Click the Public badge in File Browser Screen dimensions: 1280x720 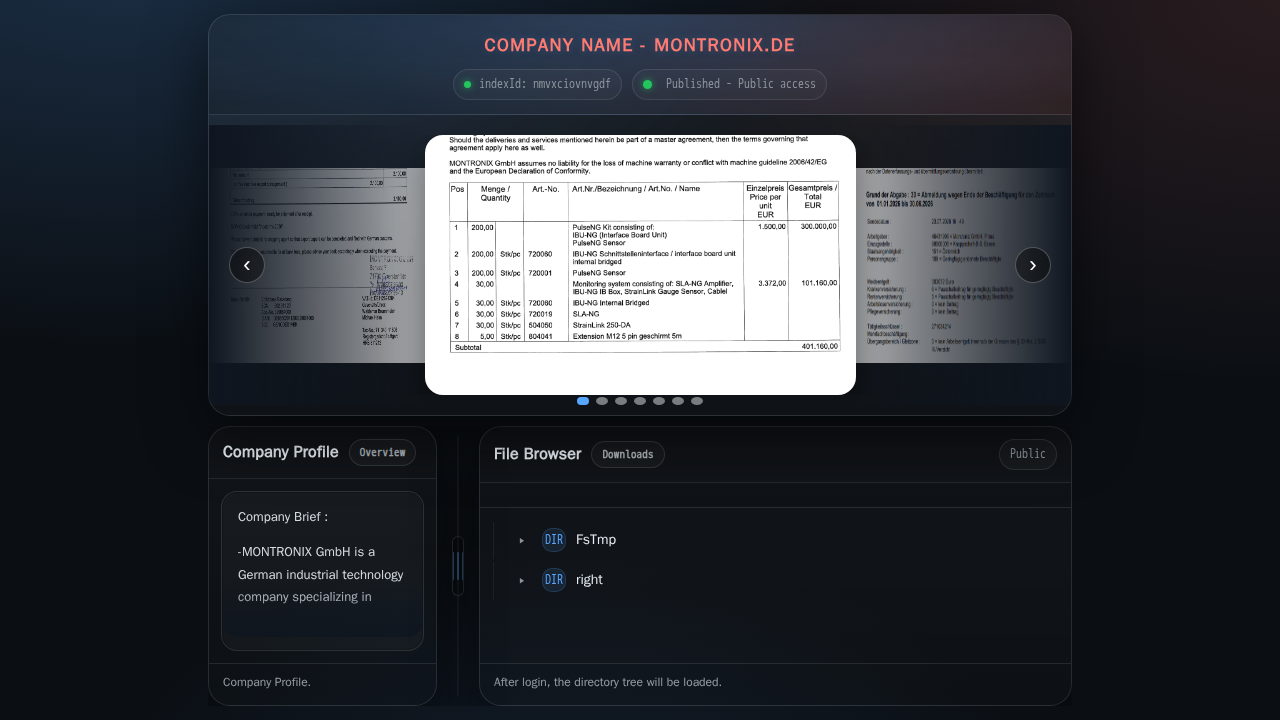click(x=1028, y=455)
